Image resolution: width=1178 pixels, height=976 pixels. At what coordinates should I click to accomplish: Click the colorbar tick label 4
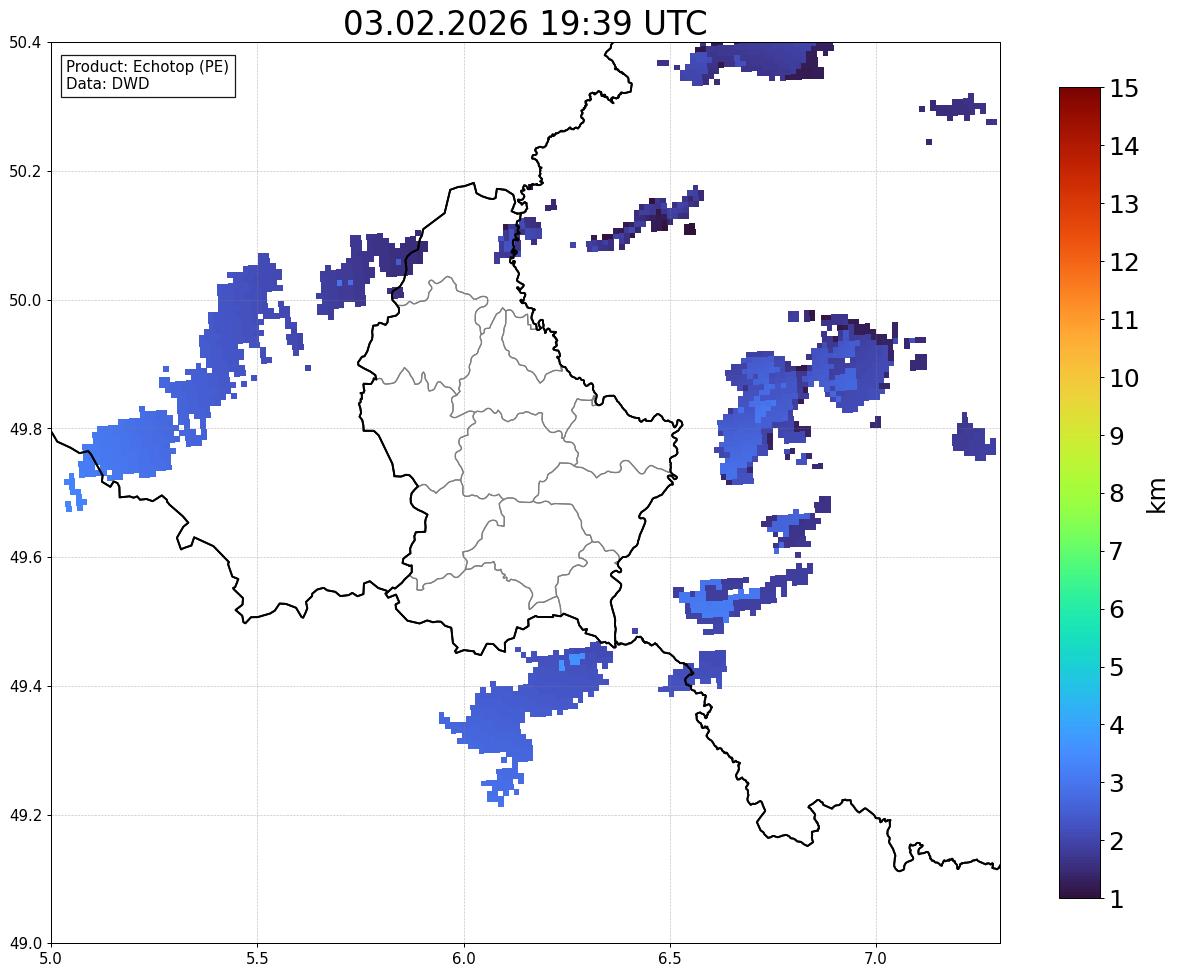point(1116,725)
